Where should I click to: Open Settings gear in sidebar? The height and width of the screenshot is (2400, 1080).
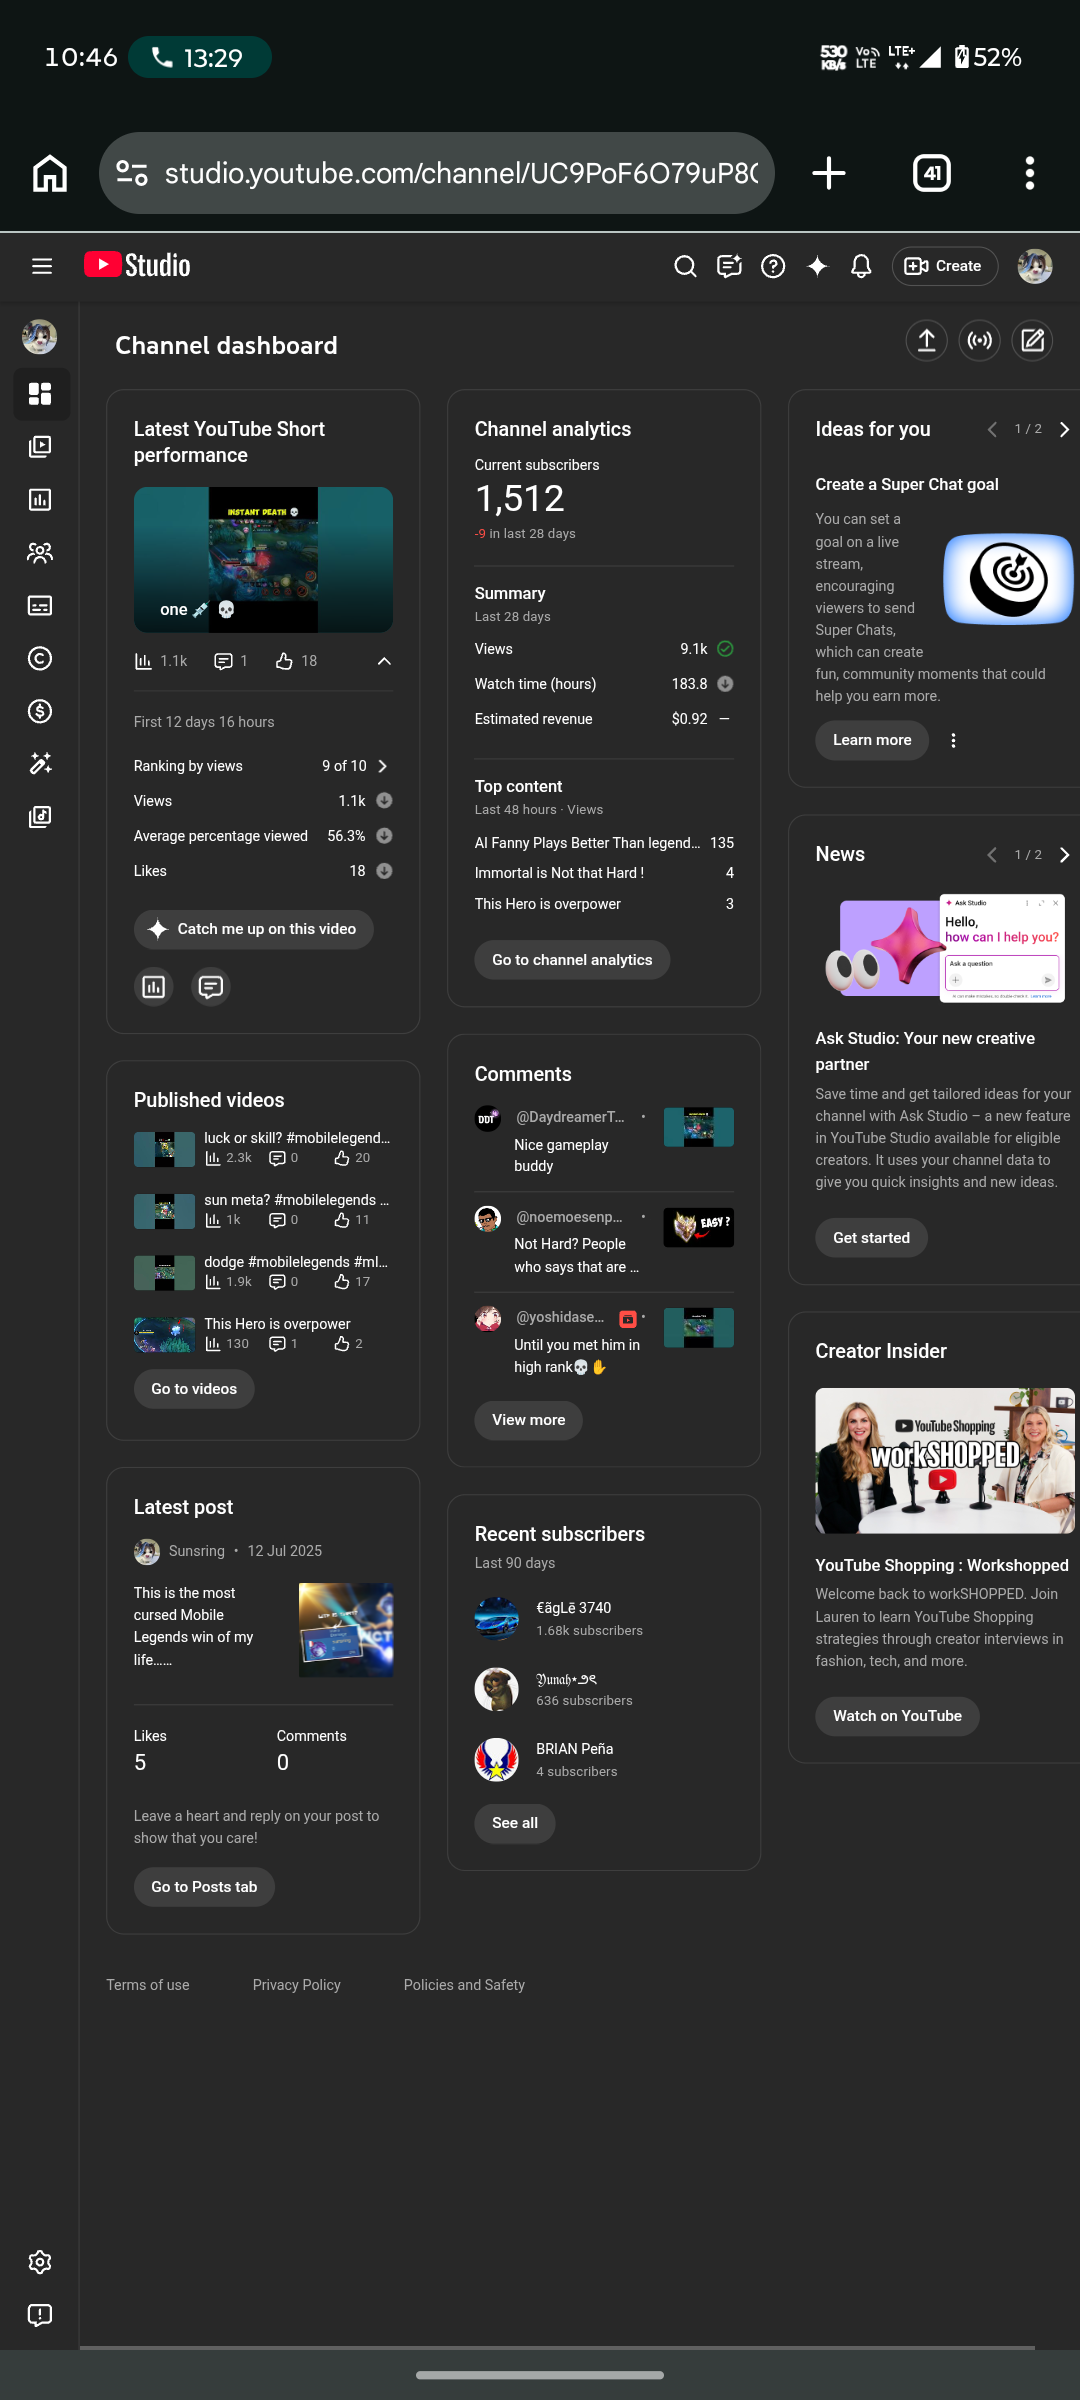[x=40, y=2262]
